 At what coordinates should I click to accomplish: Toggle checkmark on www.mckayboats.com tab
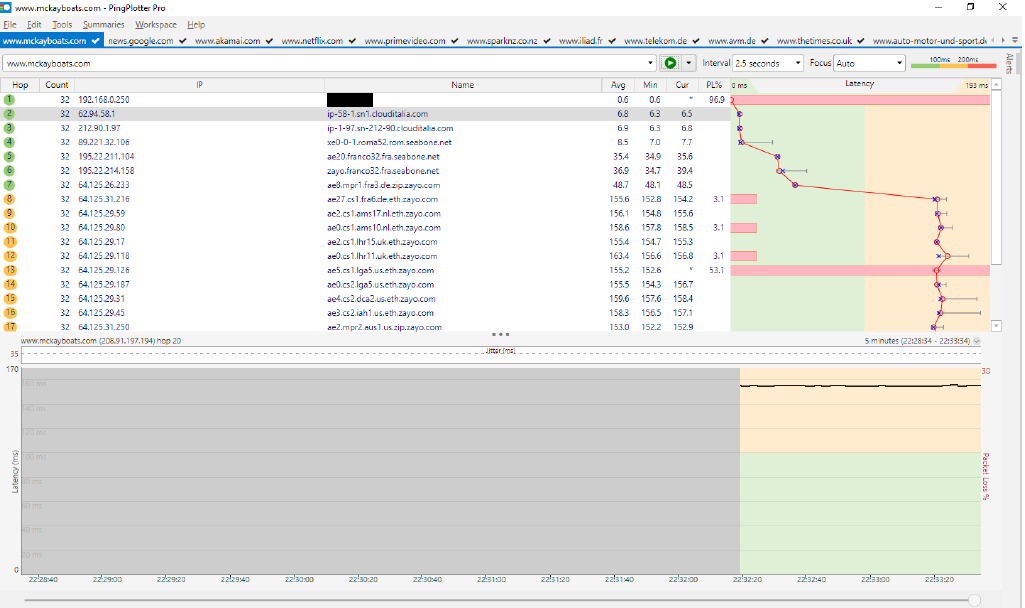pos(95,41)
